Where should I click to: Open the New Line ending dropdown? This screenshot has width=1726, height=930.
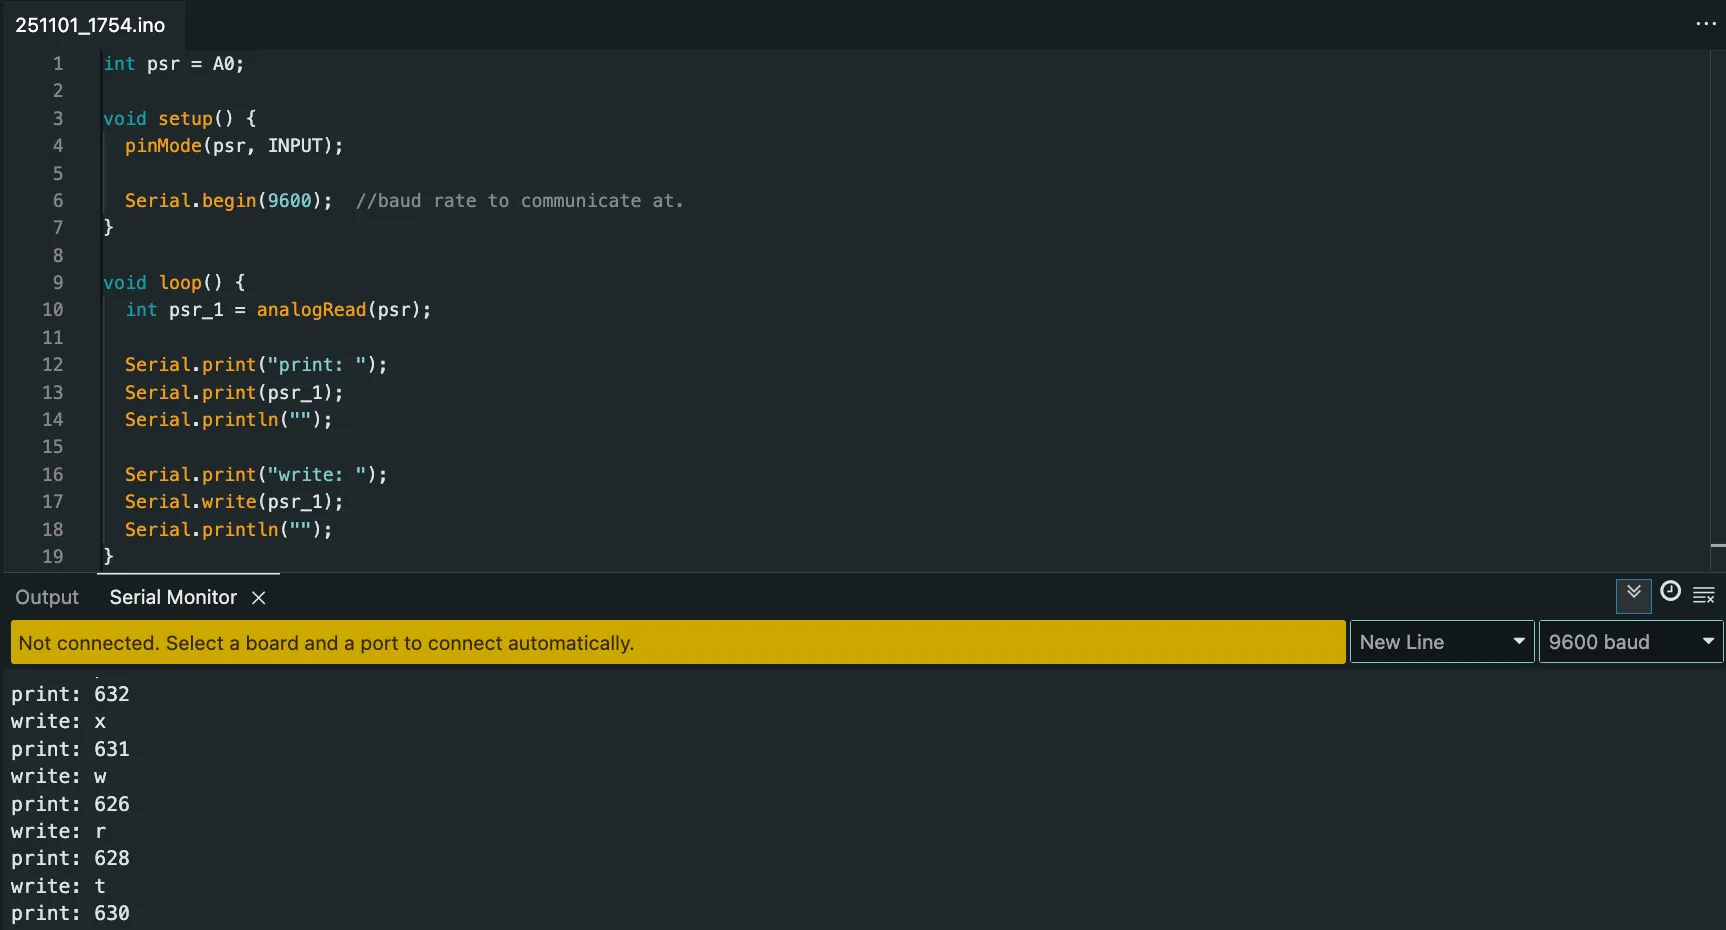1441,642
